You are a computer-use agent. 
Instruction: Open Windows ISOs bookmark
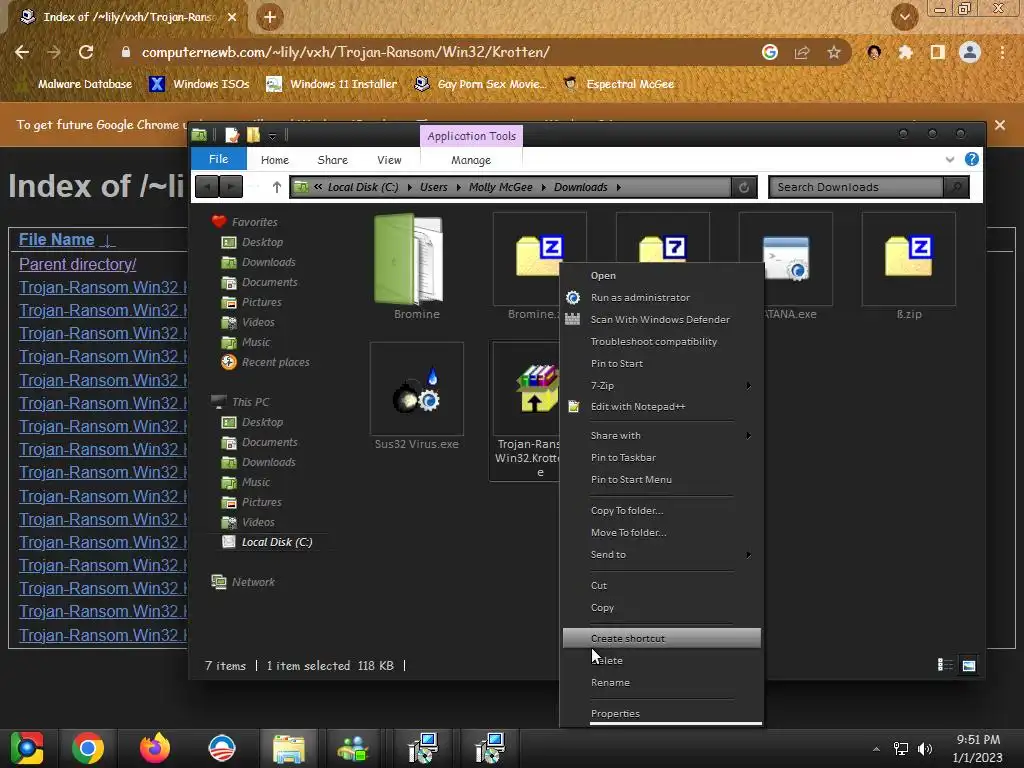pyautogui.click(x=199, y=84)
